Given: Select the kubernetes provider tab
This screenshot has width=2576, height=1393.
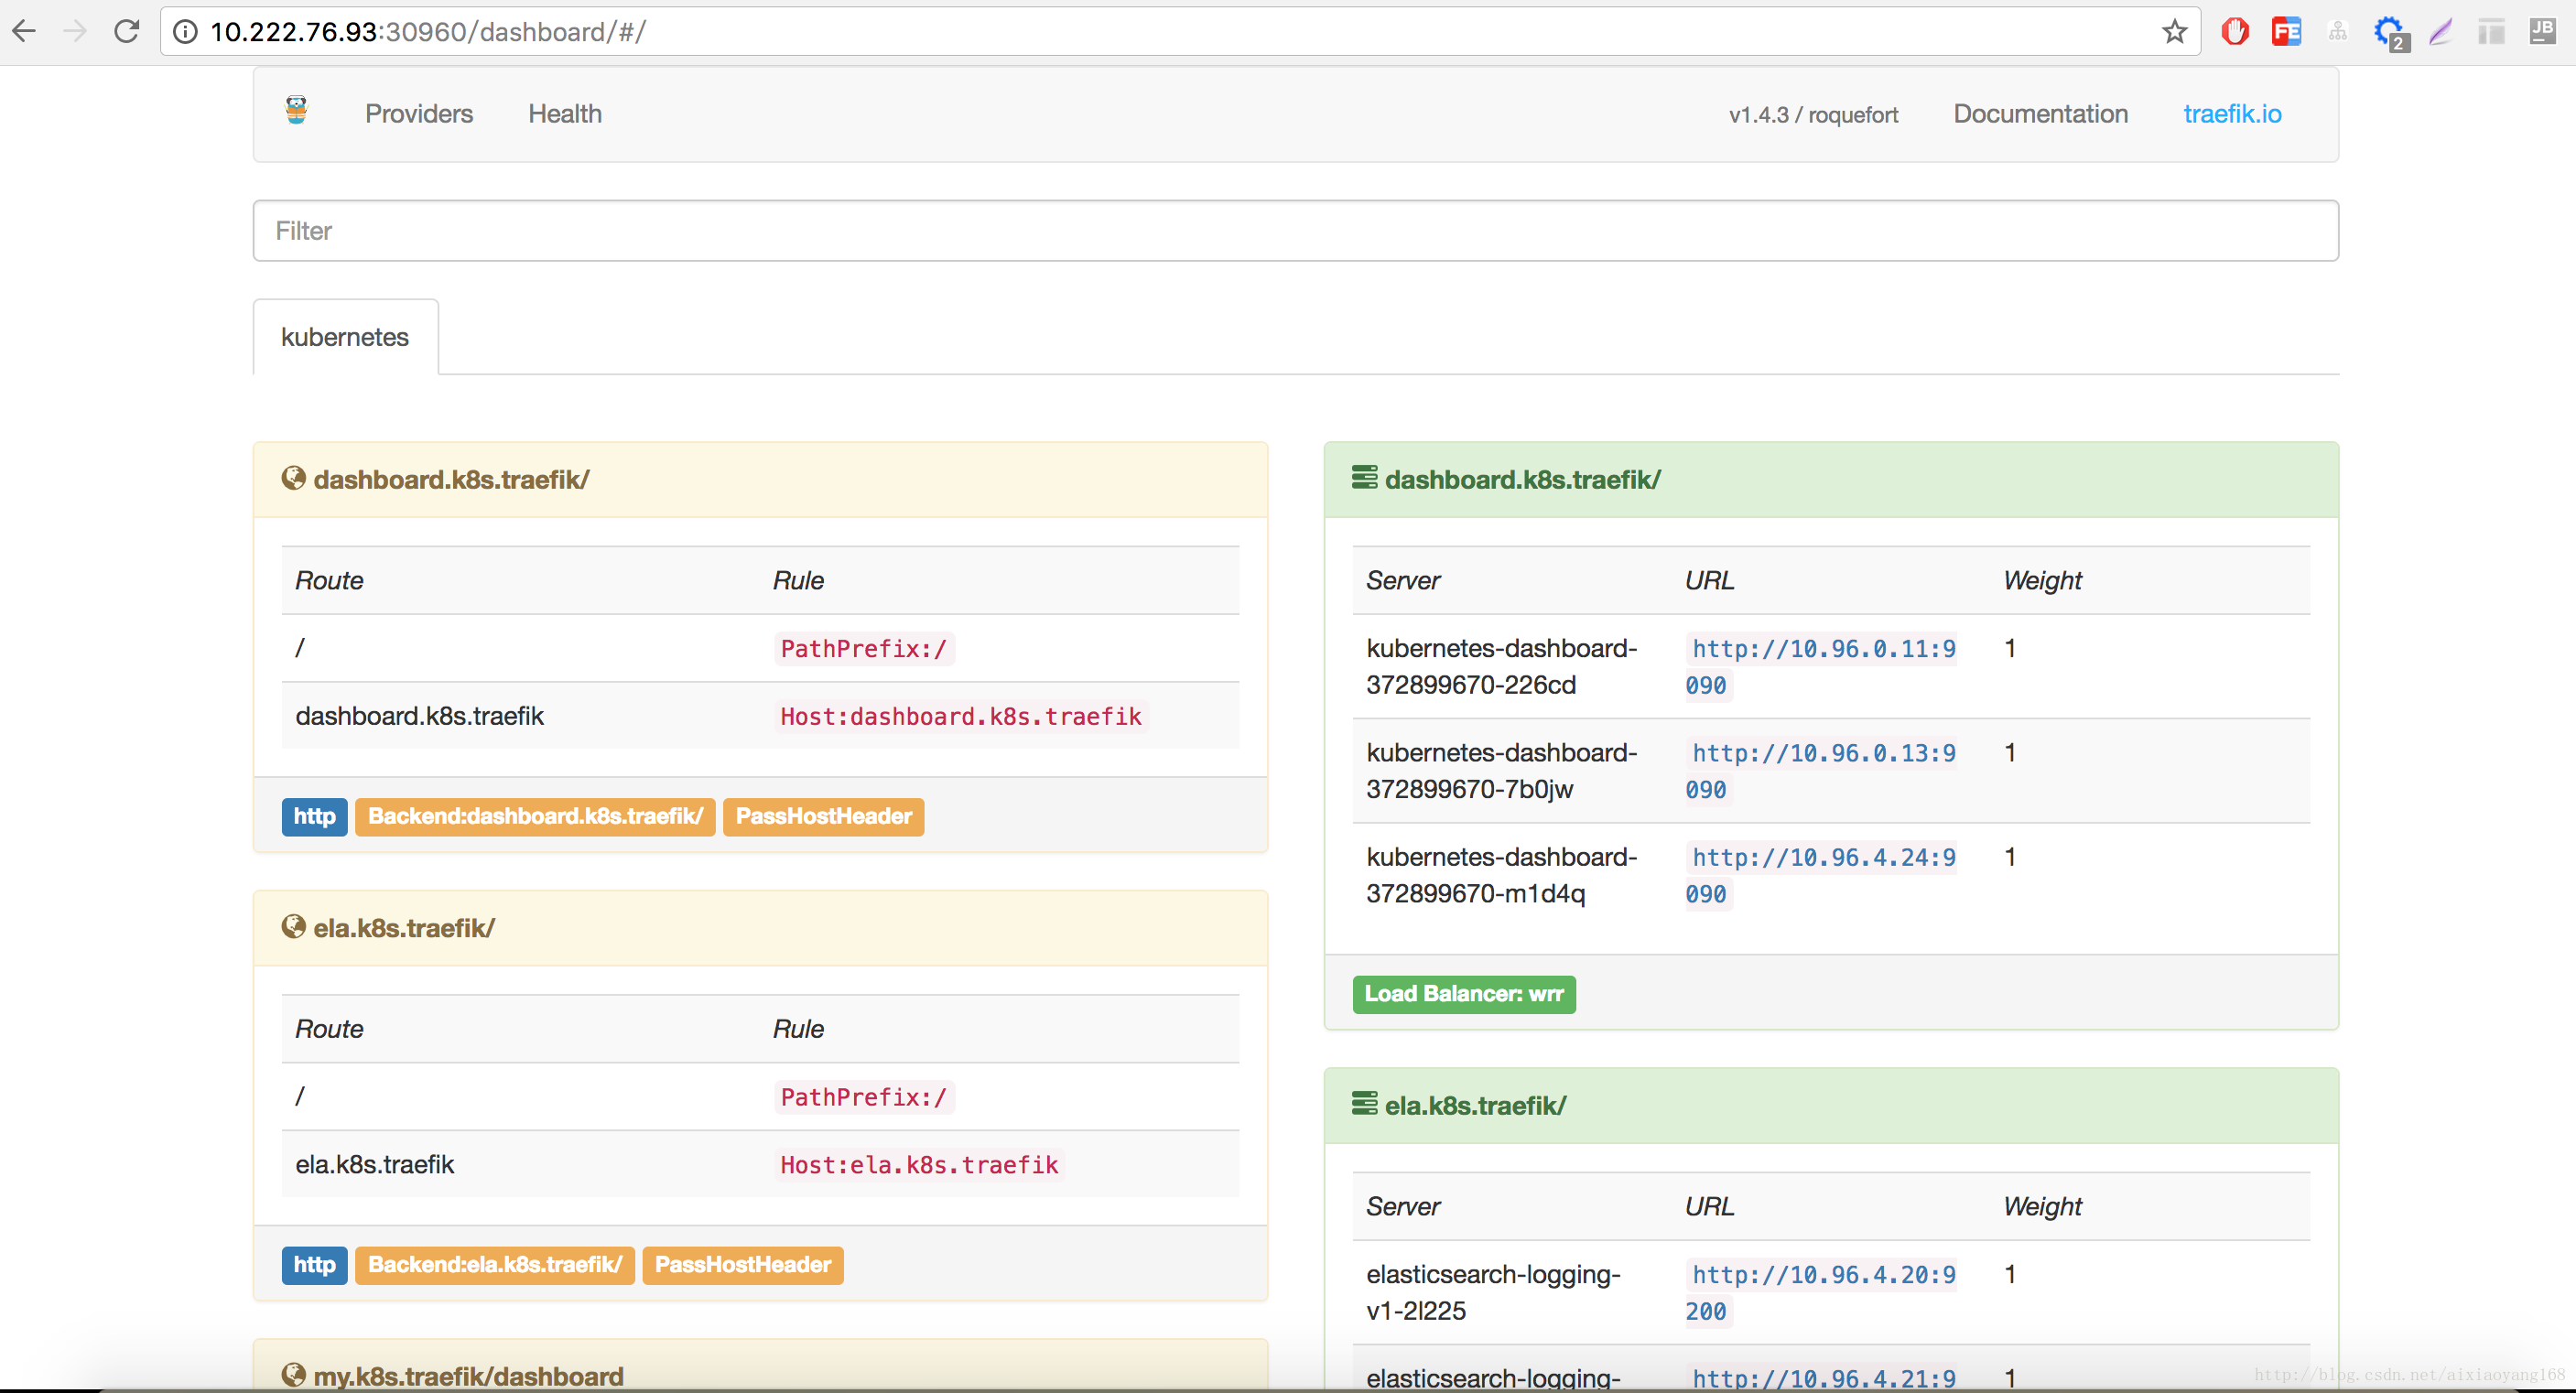Looking at the screenshot, I should 345,337.
